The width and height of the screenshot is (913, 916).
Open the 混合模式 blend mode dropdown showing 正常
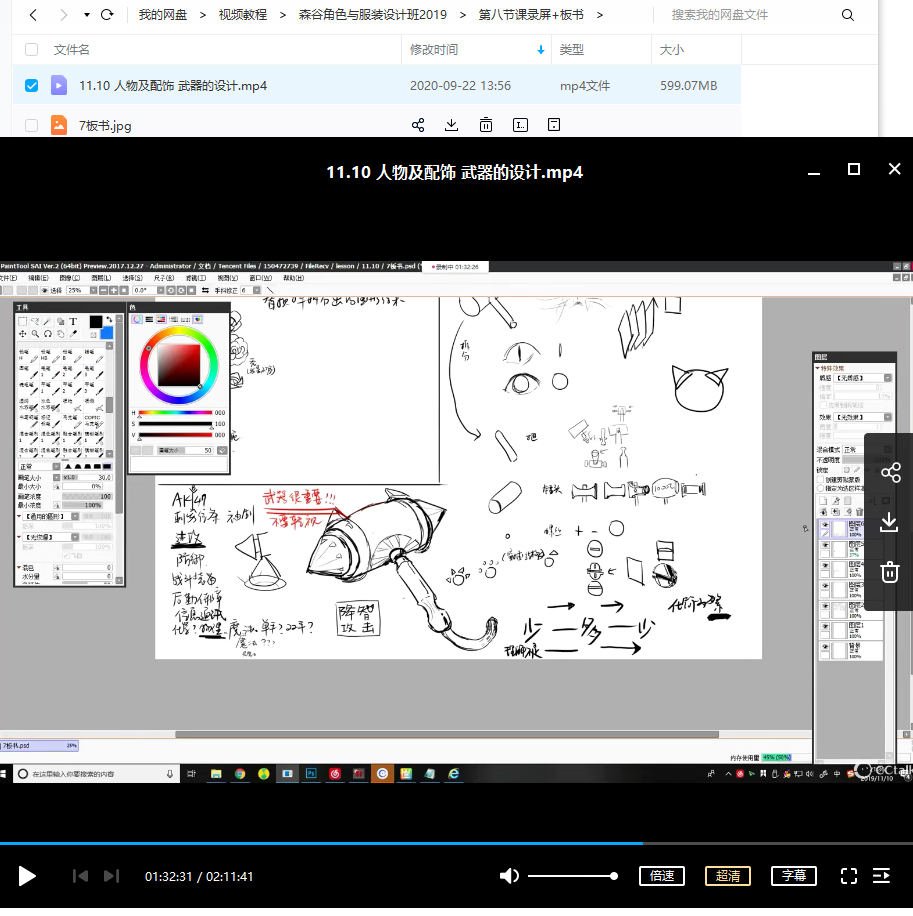point(851,449)
